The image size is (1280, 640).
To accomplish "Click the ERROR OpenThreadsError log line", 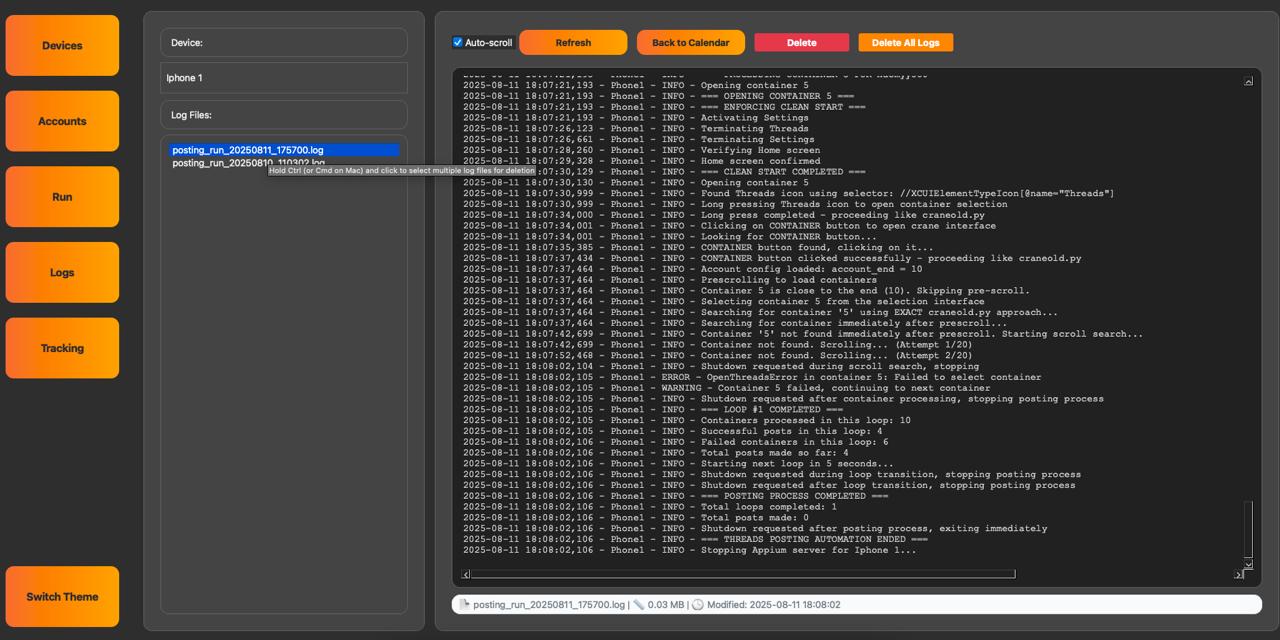I will pyautogui.click(x=752, y=377).
